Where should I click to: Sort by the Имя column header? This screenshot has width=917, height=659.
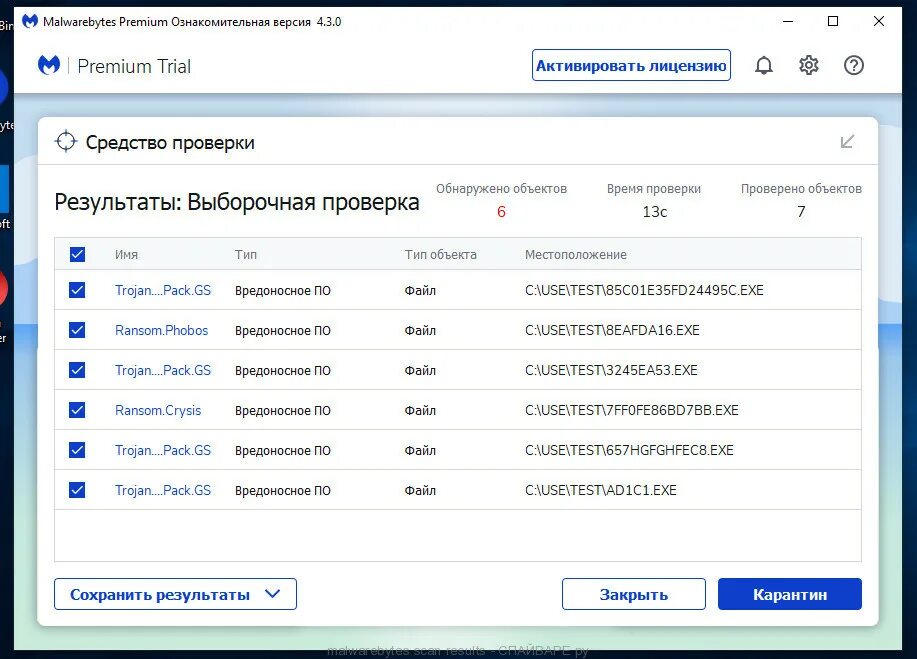126,254
